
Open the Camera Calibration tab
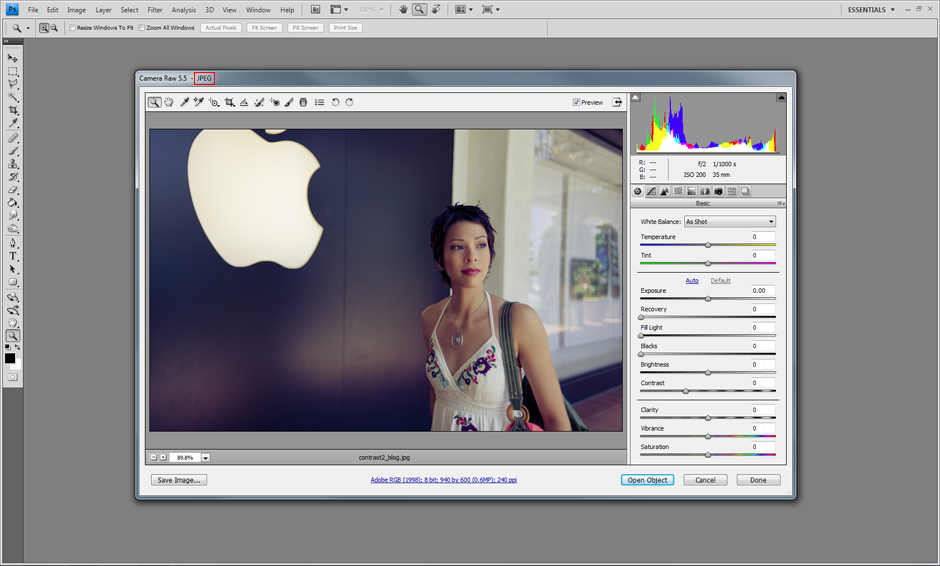click(718, 191)
